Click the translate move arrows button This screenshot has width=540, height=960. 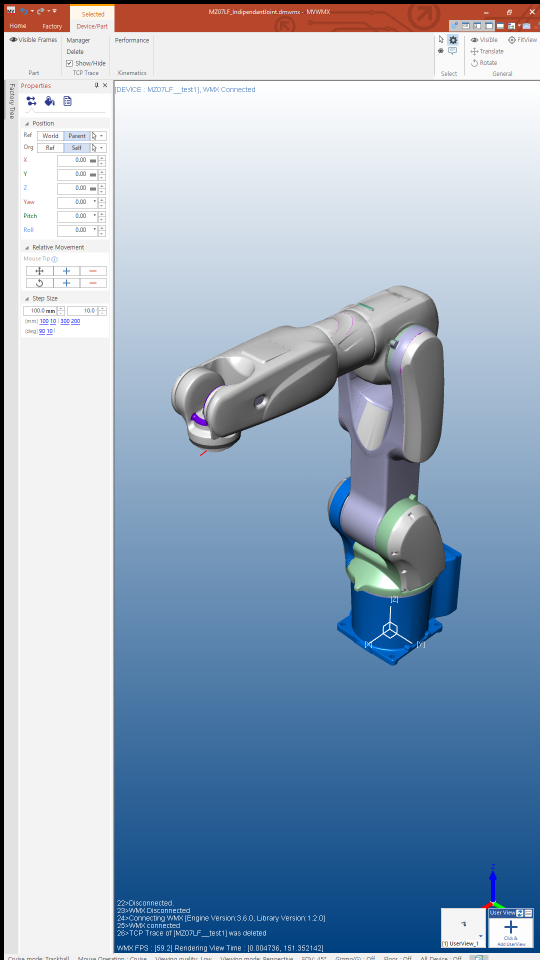[40, 271]
